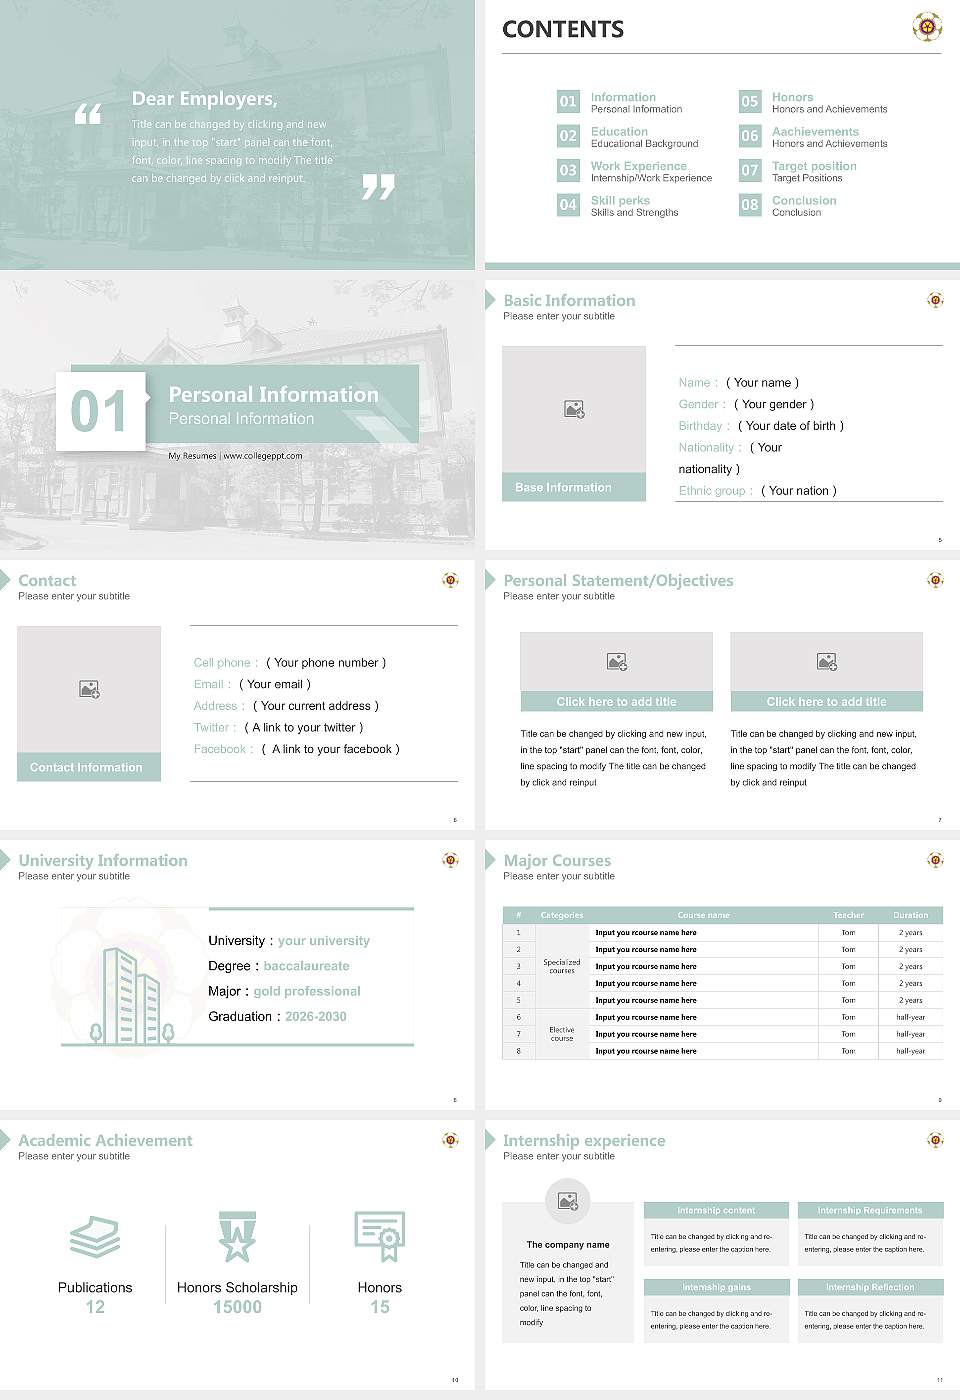Viewport: 960px width, 1400px height.
Task: Click the university emblem beside CONTENTS heading
Action: 925,28
